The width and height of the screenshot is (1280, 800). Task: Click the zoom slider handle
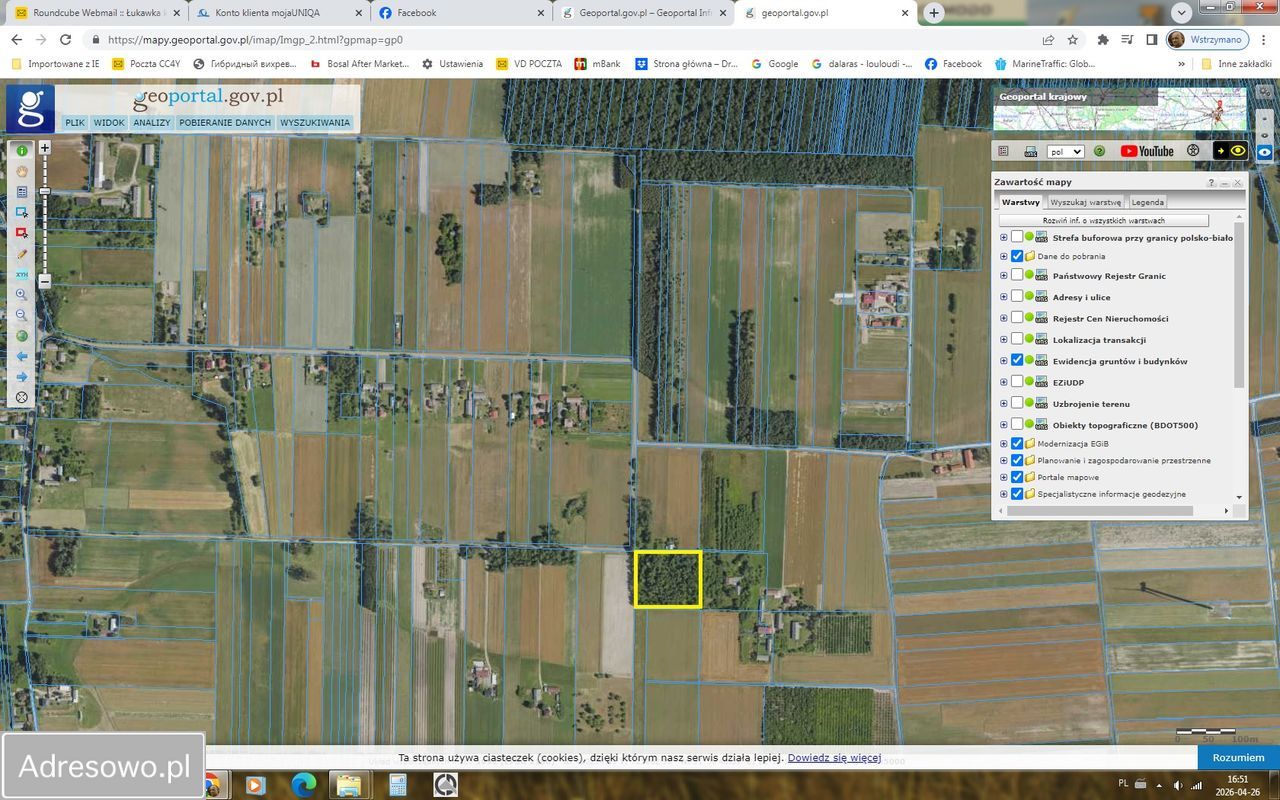pos(45,191)
